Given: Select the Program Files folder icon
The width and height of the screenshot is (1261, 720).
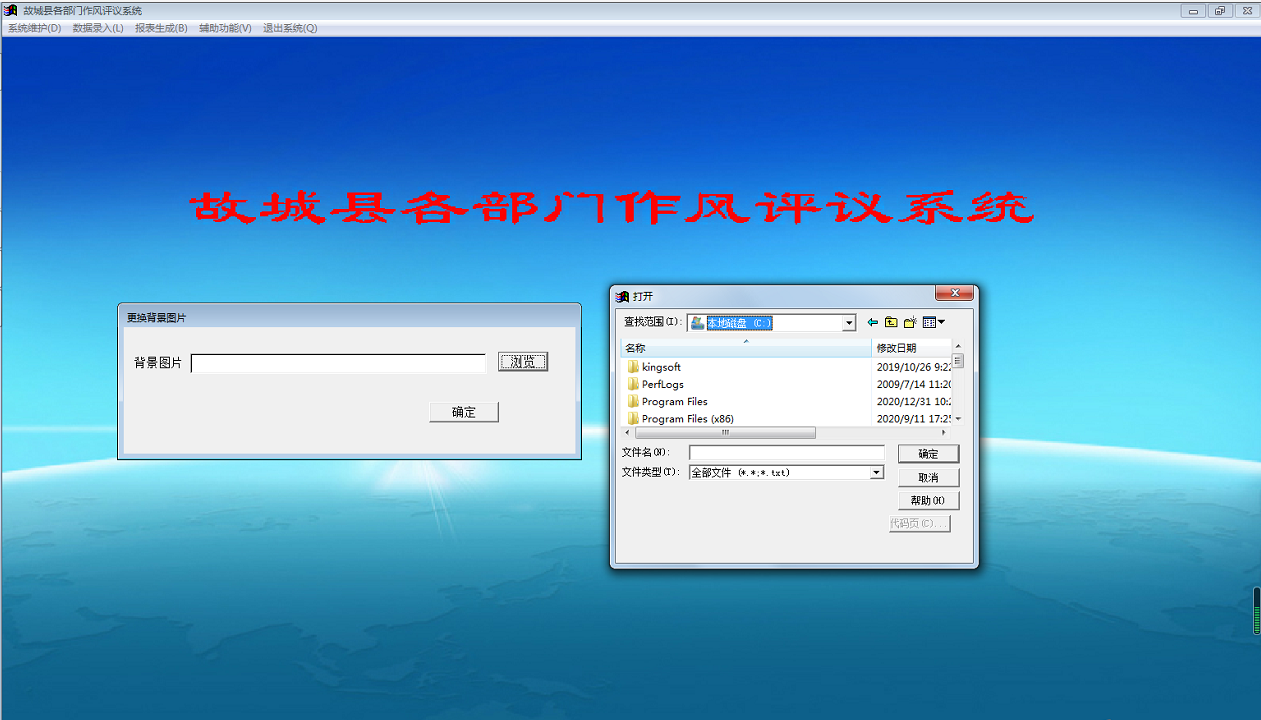Looking at the screenshot, I should (633, 401).
